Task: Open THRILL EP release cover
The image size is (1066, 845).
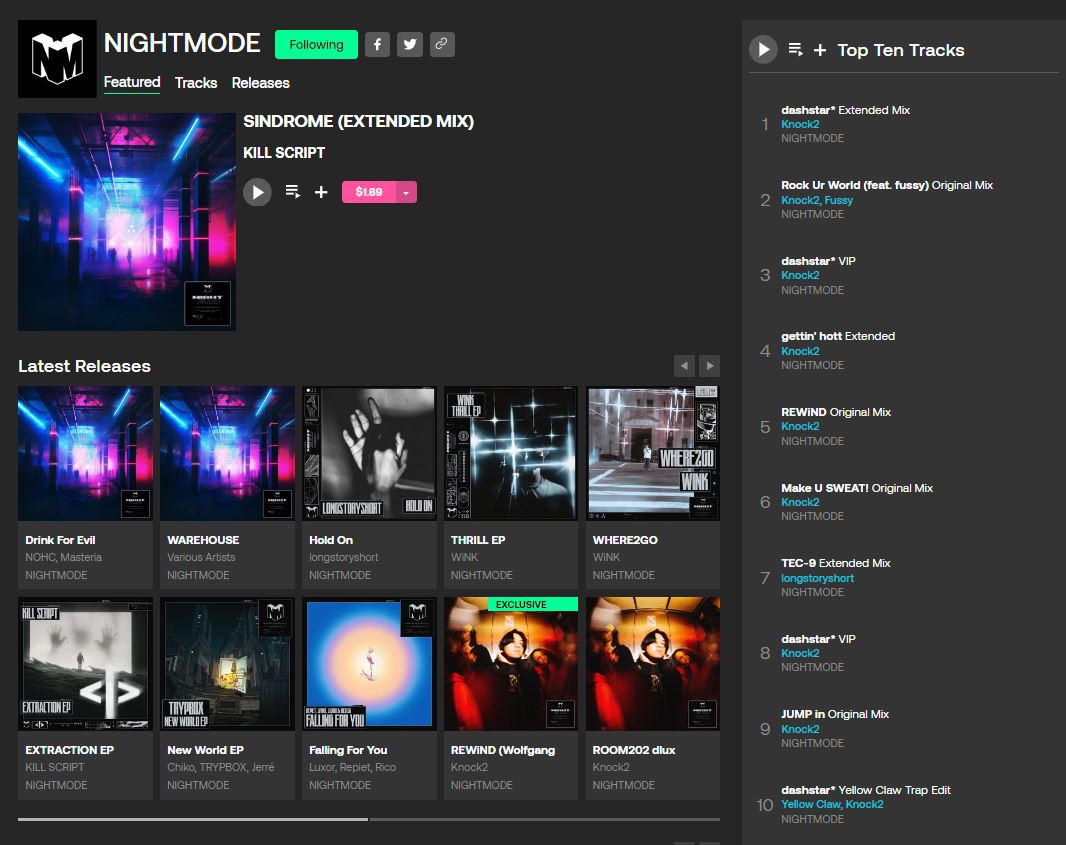Action: [511, 453]
